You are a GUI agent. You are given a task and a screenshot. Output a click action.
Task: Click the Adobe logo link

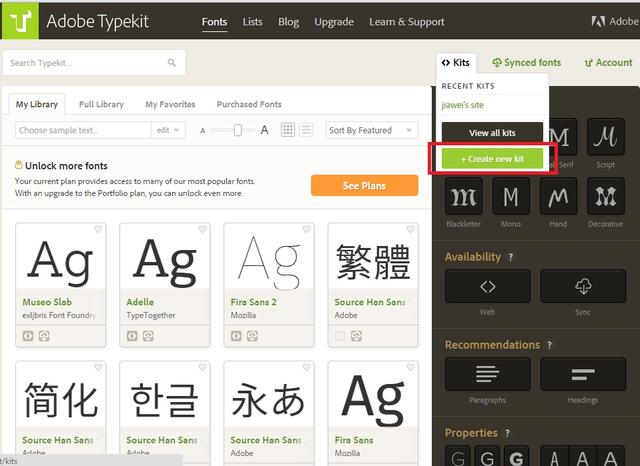coord(615,21)
